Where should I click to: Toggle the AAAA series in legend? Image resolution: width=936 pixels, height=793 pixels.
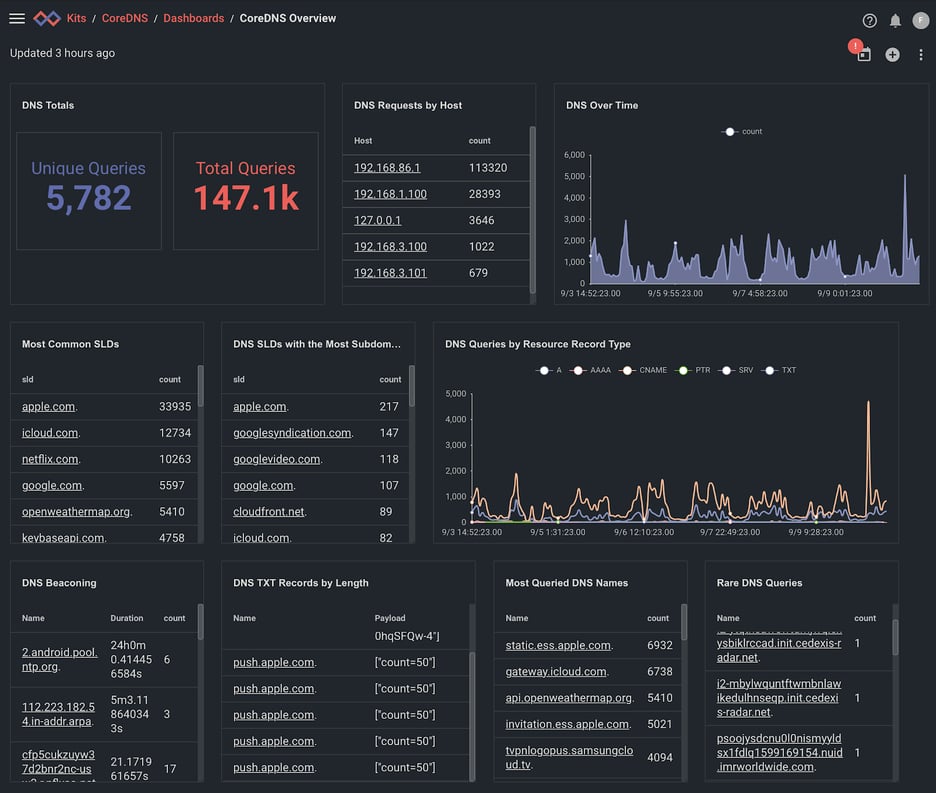(x=590, y=370)
